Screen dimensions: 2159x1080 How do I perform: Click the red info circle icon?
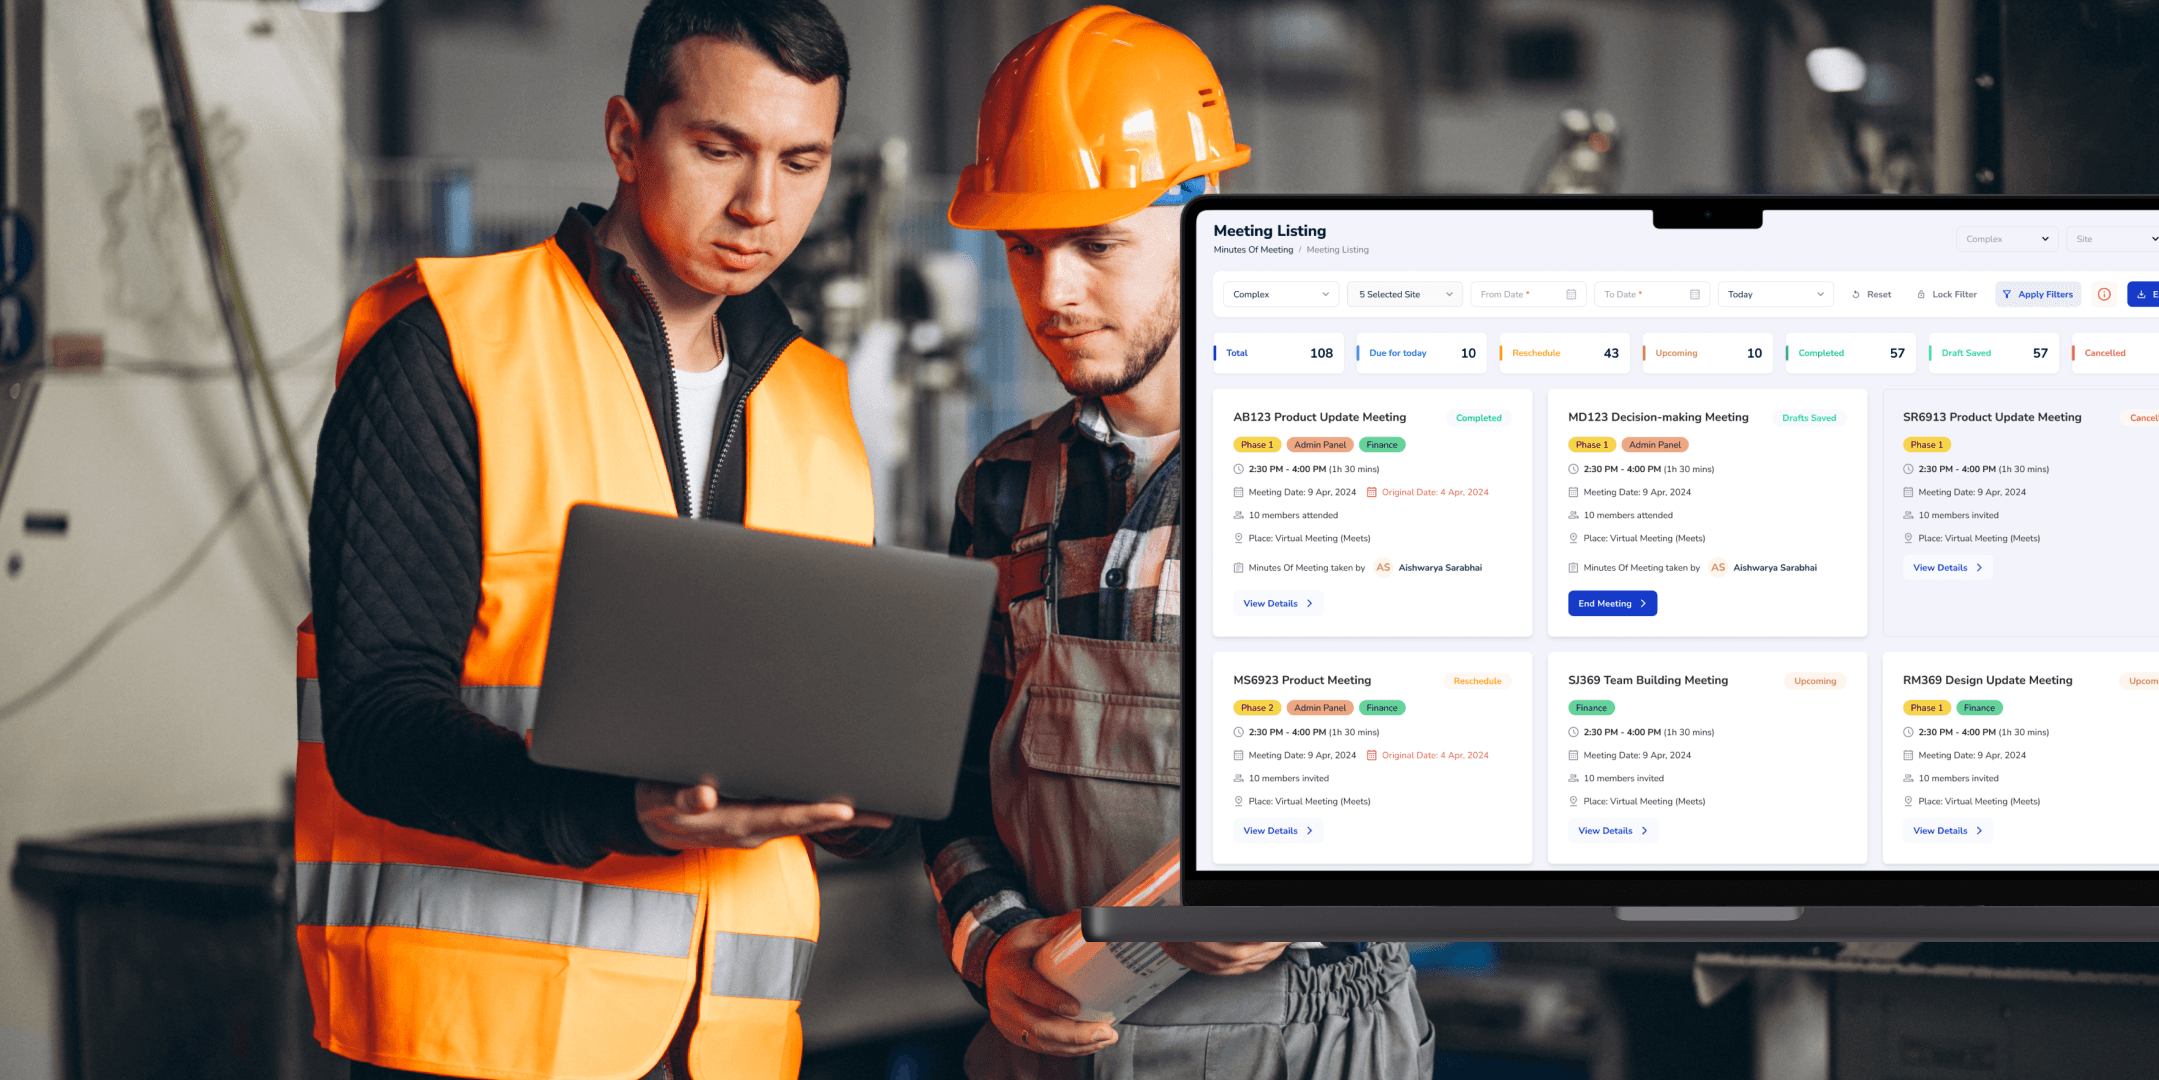coord(2104,294)
